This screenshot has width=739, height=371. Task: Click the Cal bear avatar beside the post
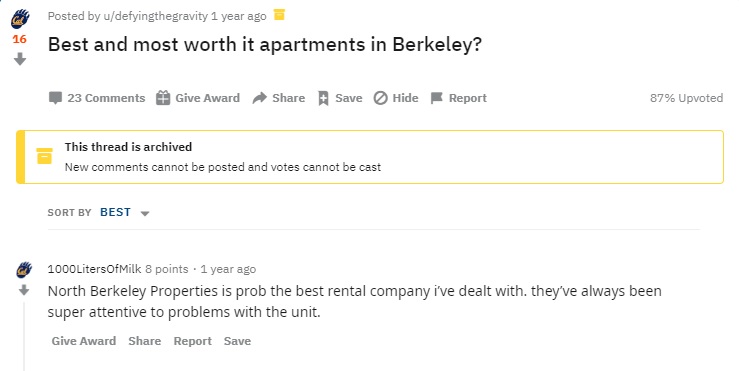20,19
